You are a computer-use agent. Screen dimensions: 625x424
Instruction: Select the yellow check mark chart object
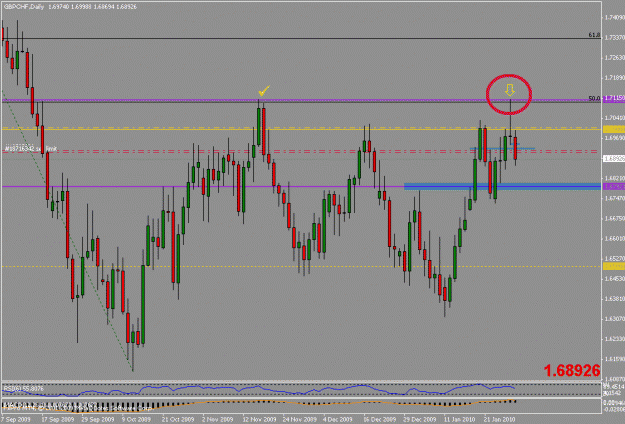(264, 91)
